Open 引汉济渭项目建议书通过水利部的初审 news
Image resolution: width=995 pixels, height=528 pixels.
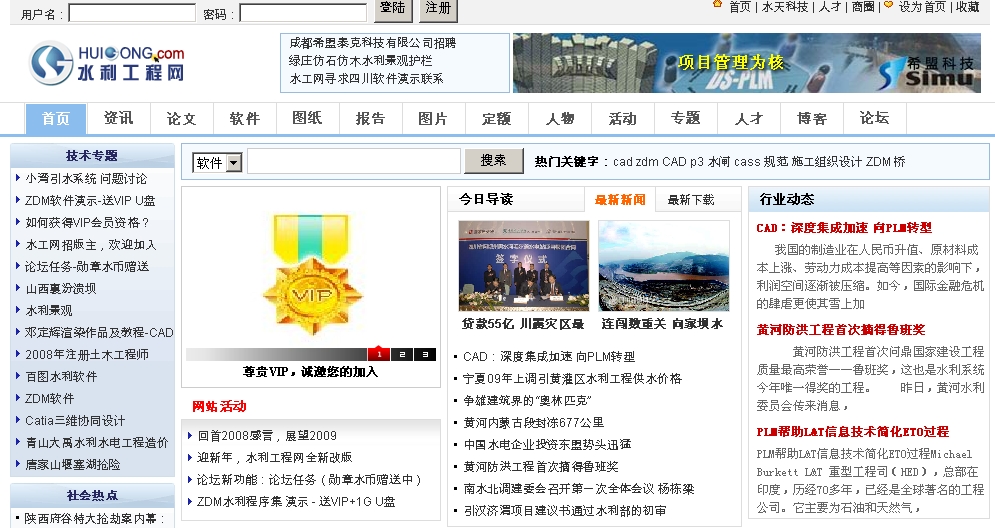[565, 511]
